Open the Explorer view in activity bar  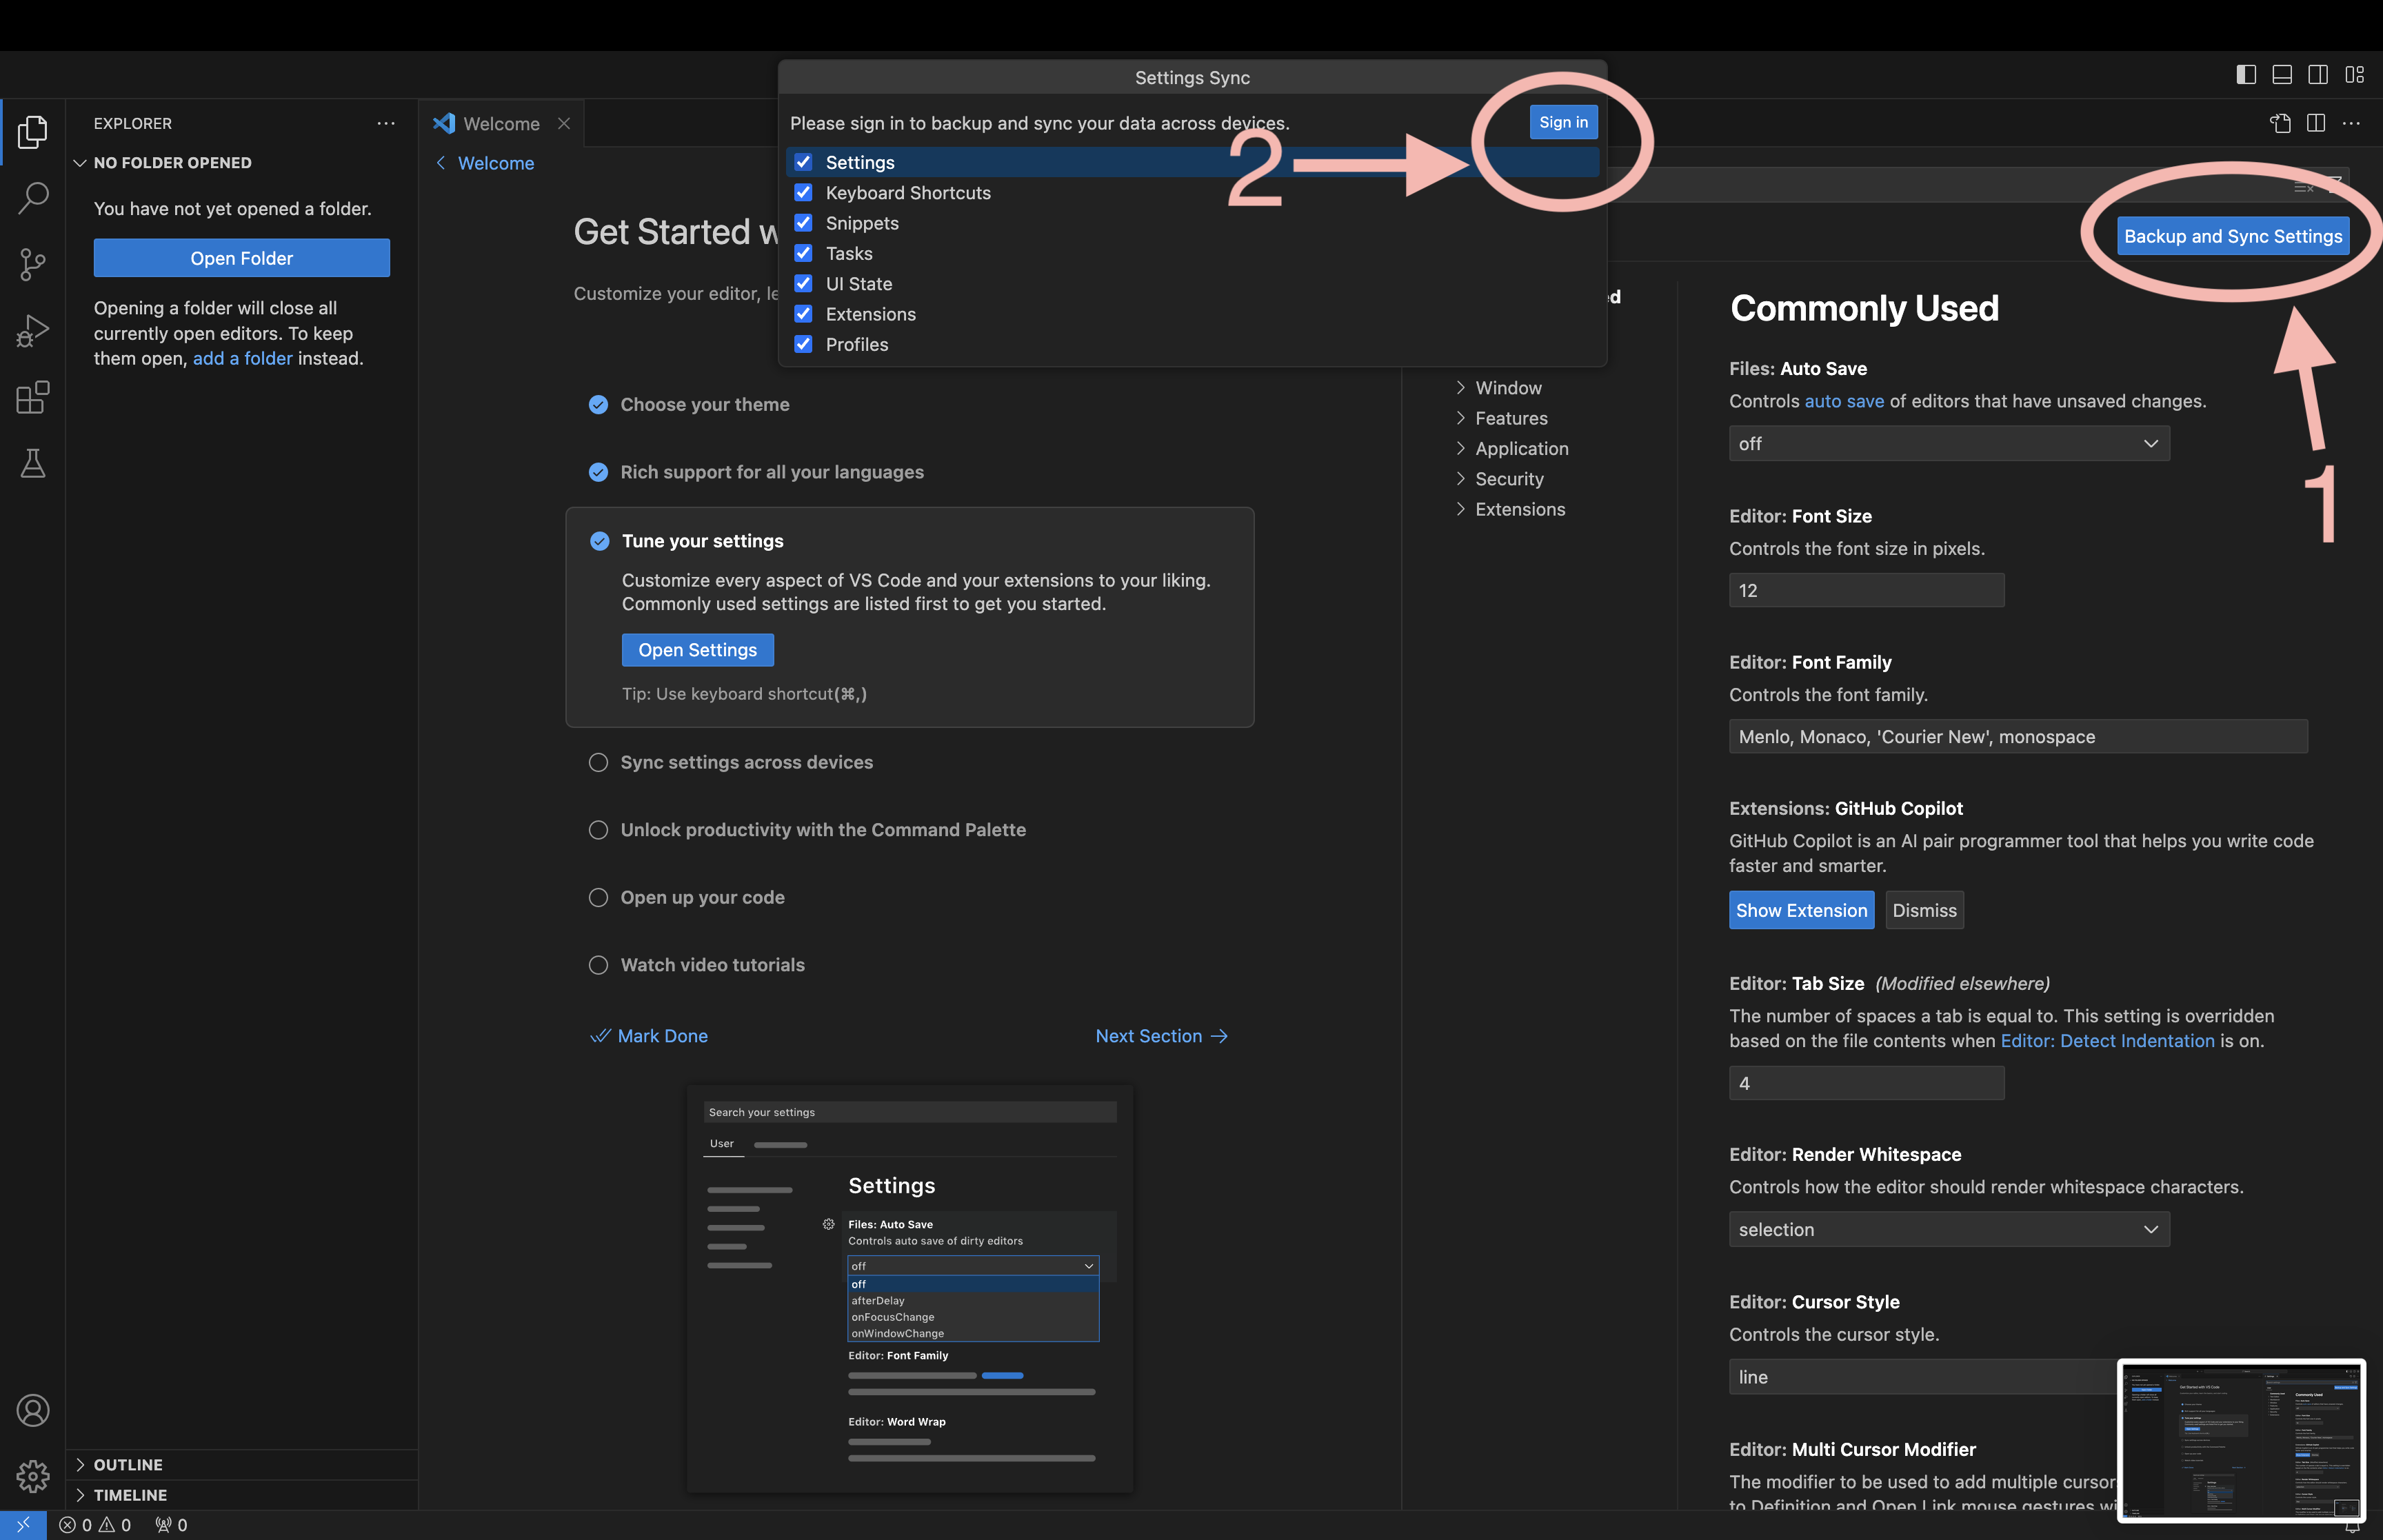coord(33,132)
